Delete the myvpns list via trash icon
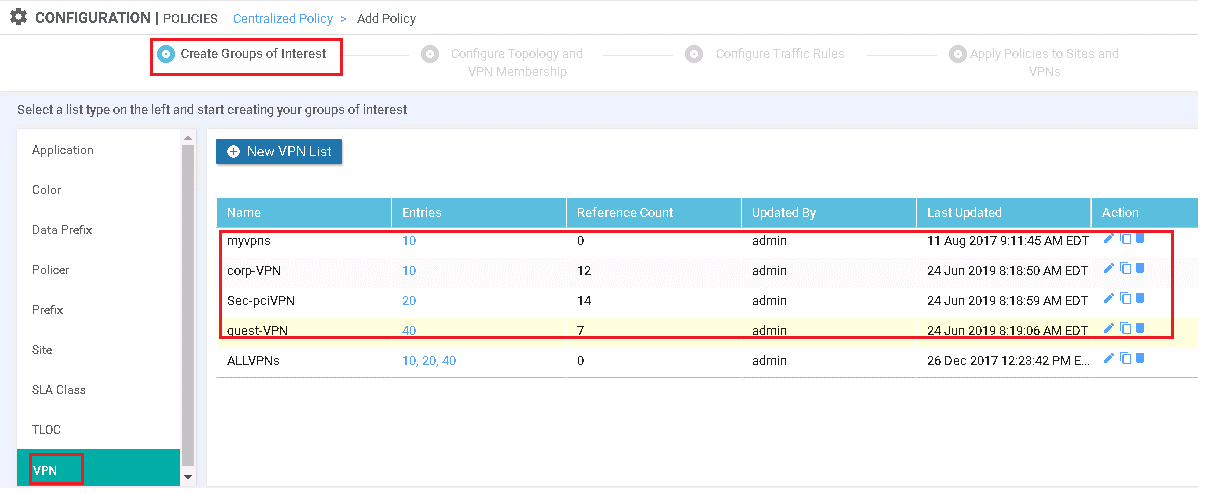The width and height of the screenshot is (1221, 494). click(1139, 238)
